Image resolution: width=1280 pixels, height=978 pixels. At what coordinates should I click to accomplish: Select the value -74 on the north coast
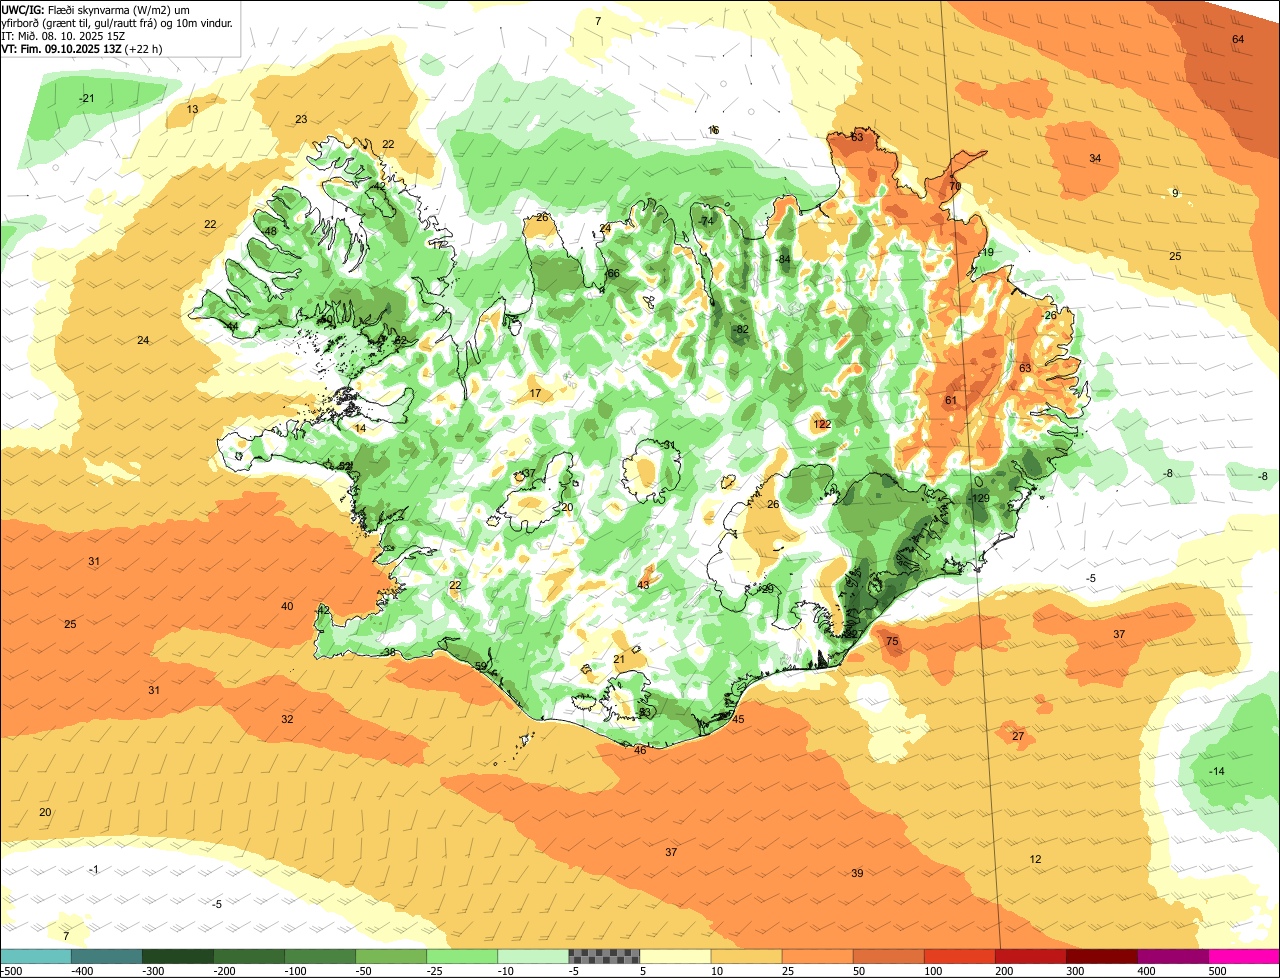[x=706, y=221]
